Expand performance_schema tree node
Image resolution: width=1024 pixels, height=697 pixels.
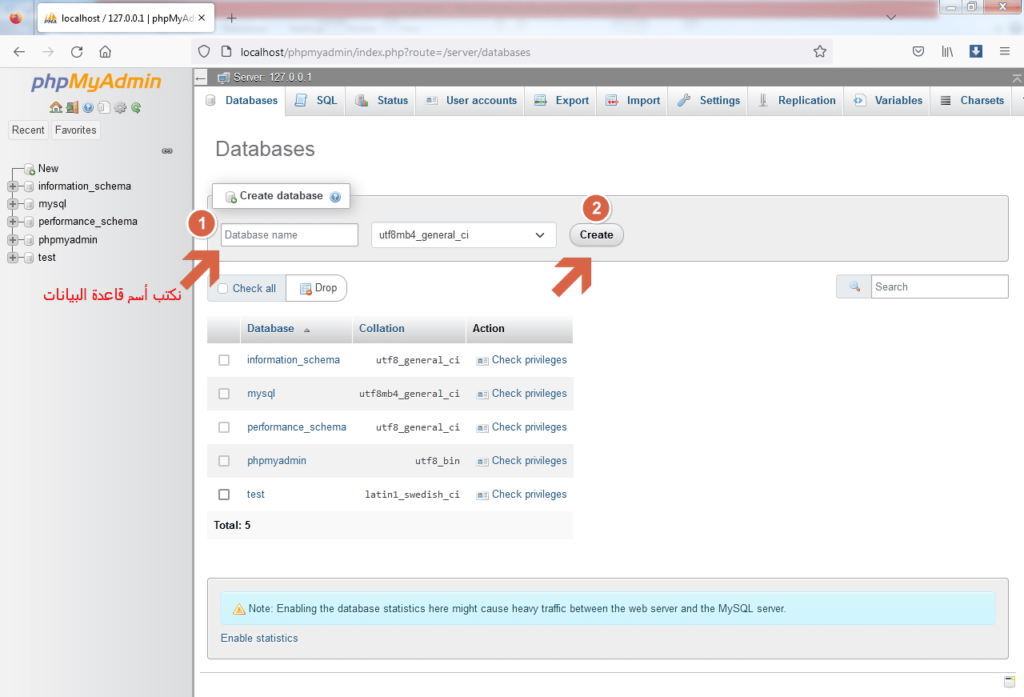(x=12, y=221)
